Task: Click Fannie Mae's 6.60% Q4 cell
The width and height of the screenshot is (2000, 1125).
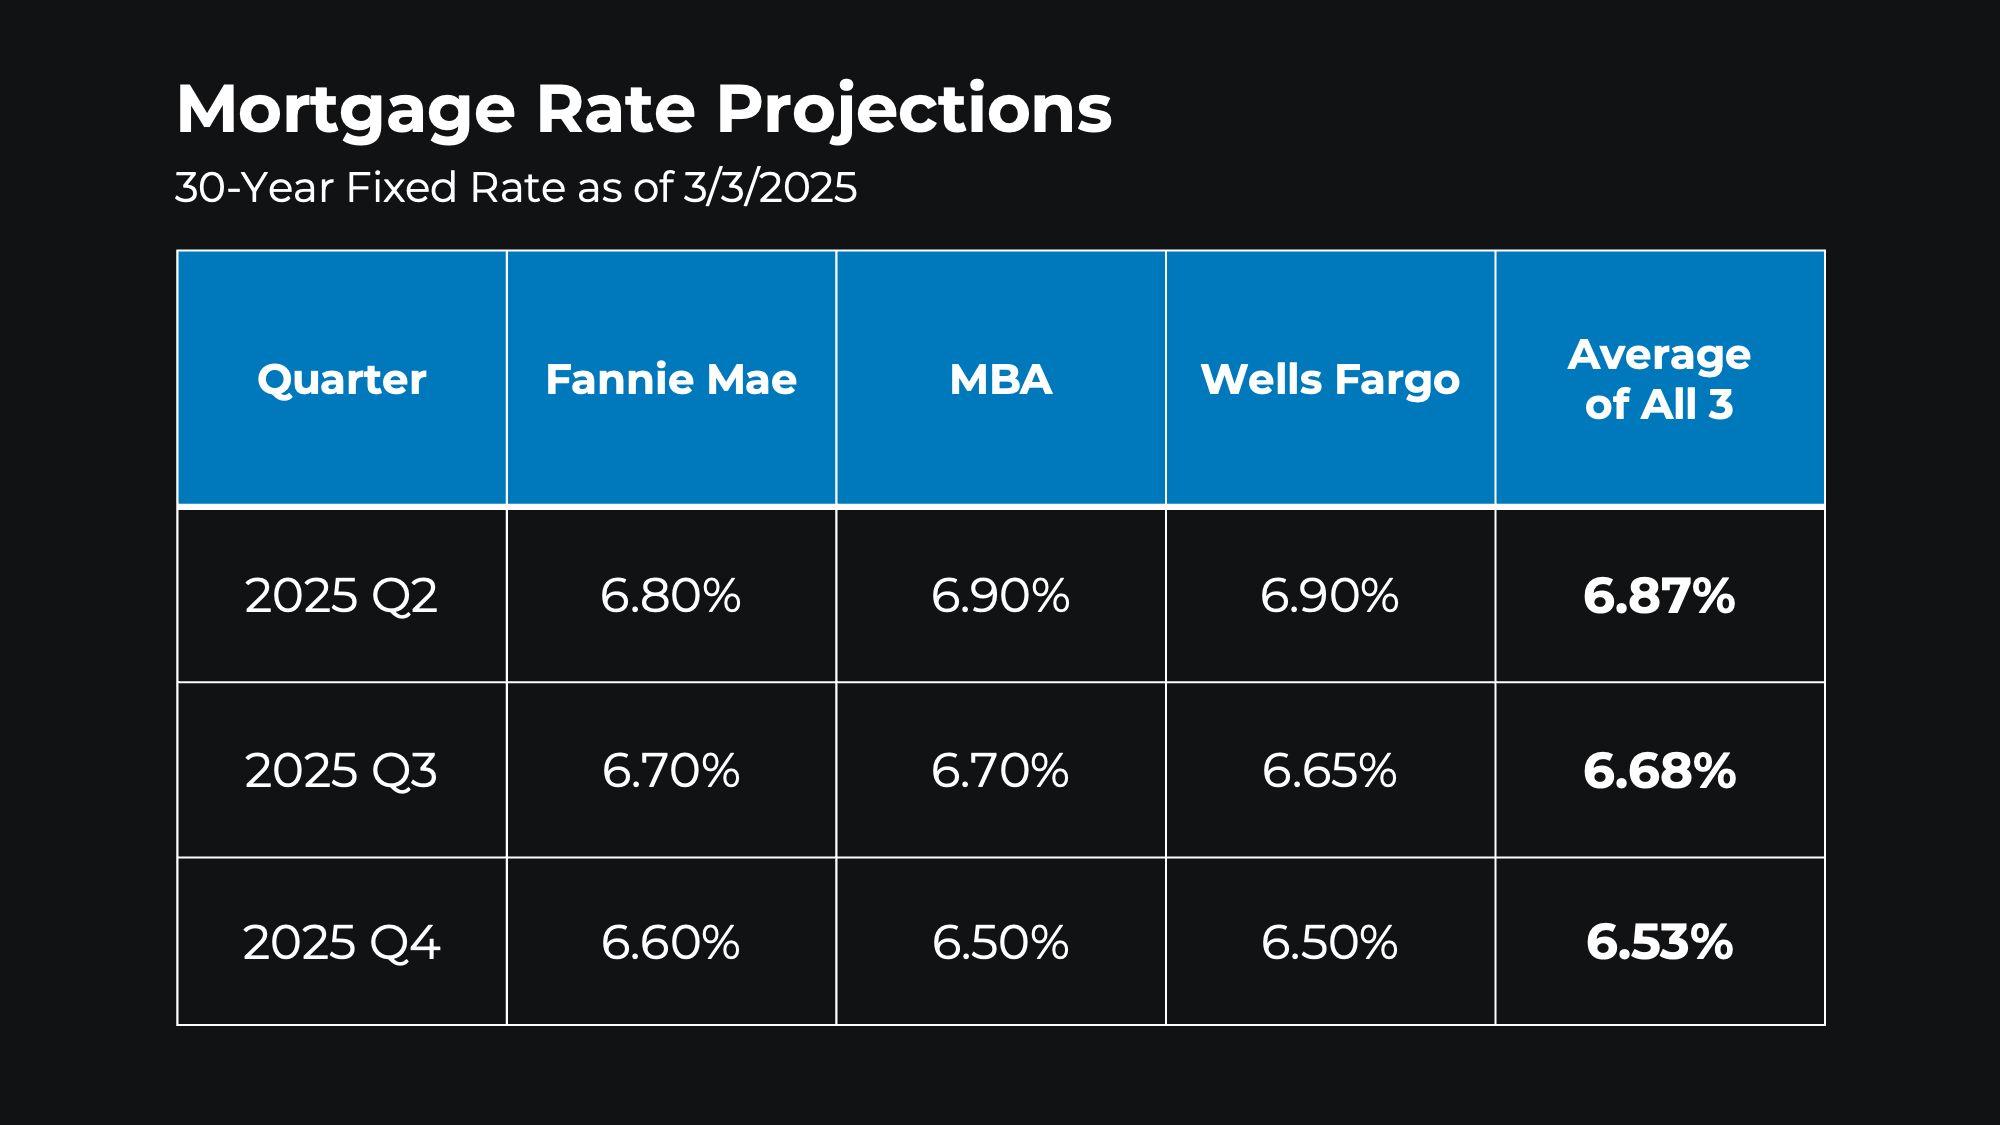Action: pyautogui.click(x=671, y=943)
